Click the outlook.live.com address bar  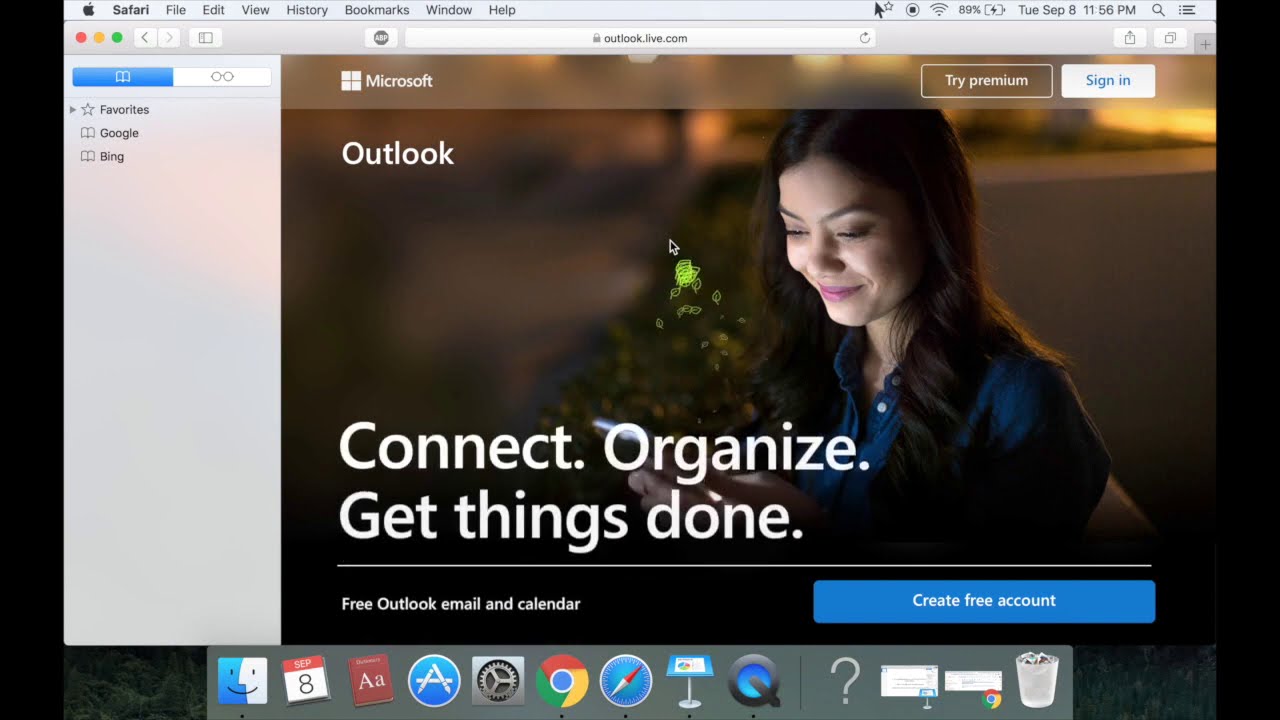(640, 38)
